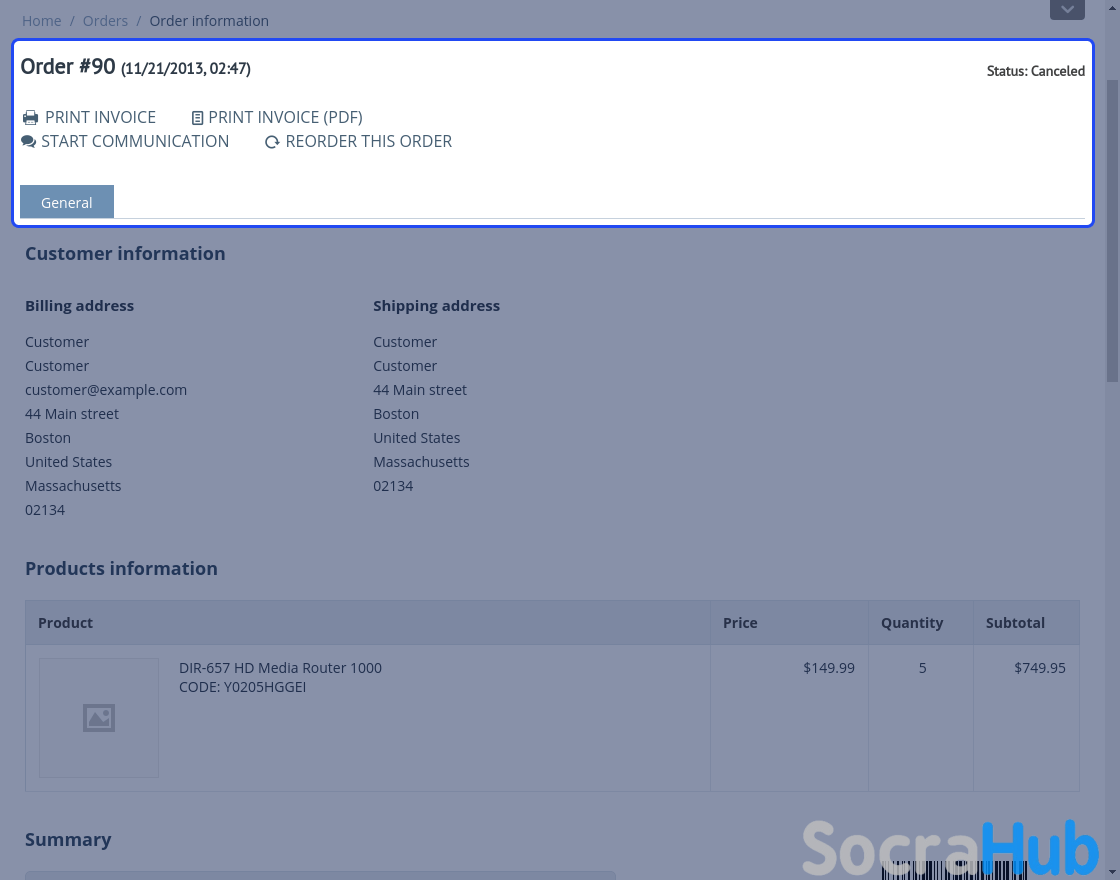Click the customer@example.com email address
This screenshot has width=1120, height=880.
(x=106, y=390)
